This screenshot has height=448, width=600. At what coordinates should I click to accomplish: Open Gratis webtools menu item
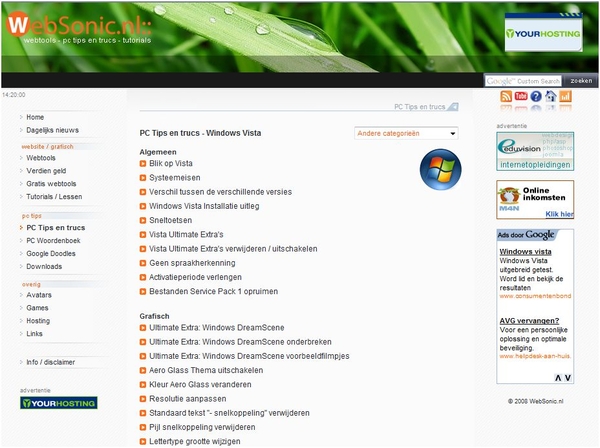(51, 184)
